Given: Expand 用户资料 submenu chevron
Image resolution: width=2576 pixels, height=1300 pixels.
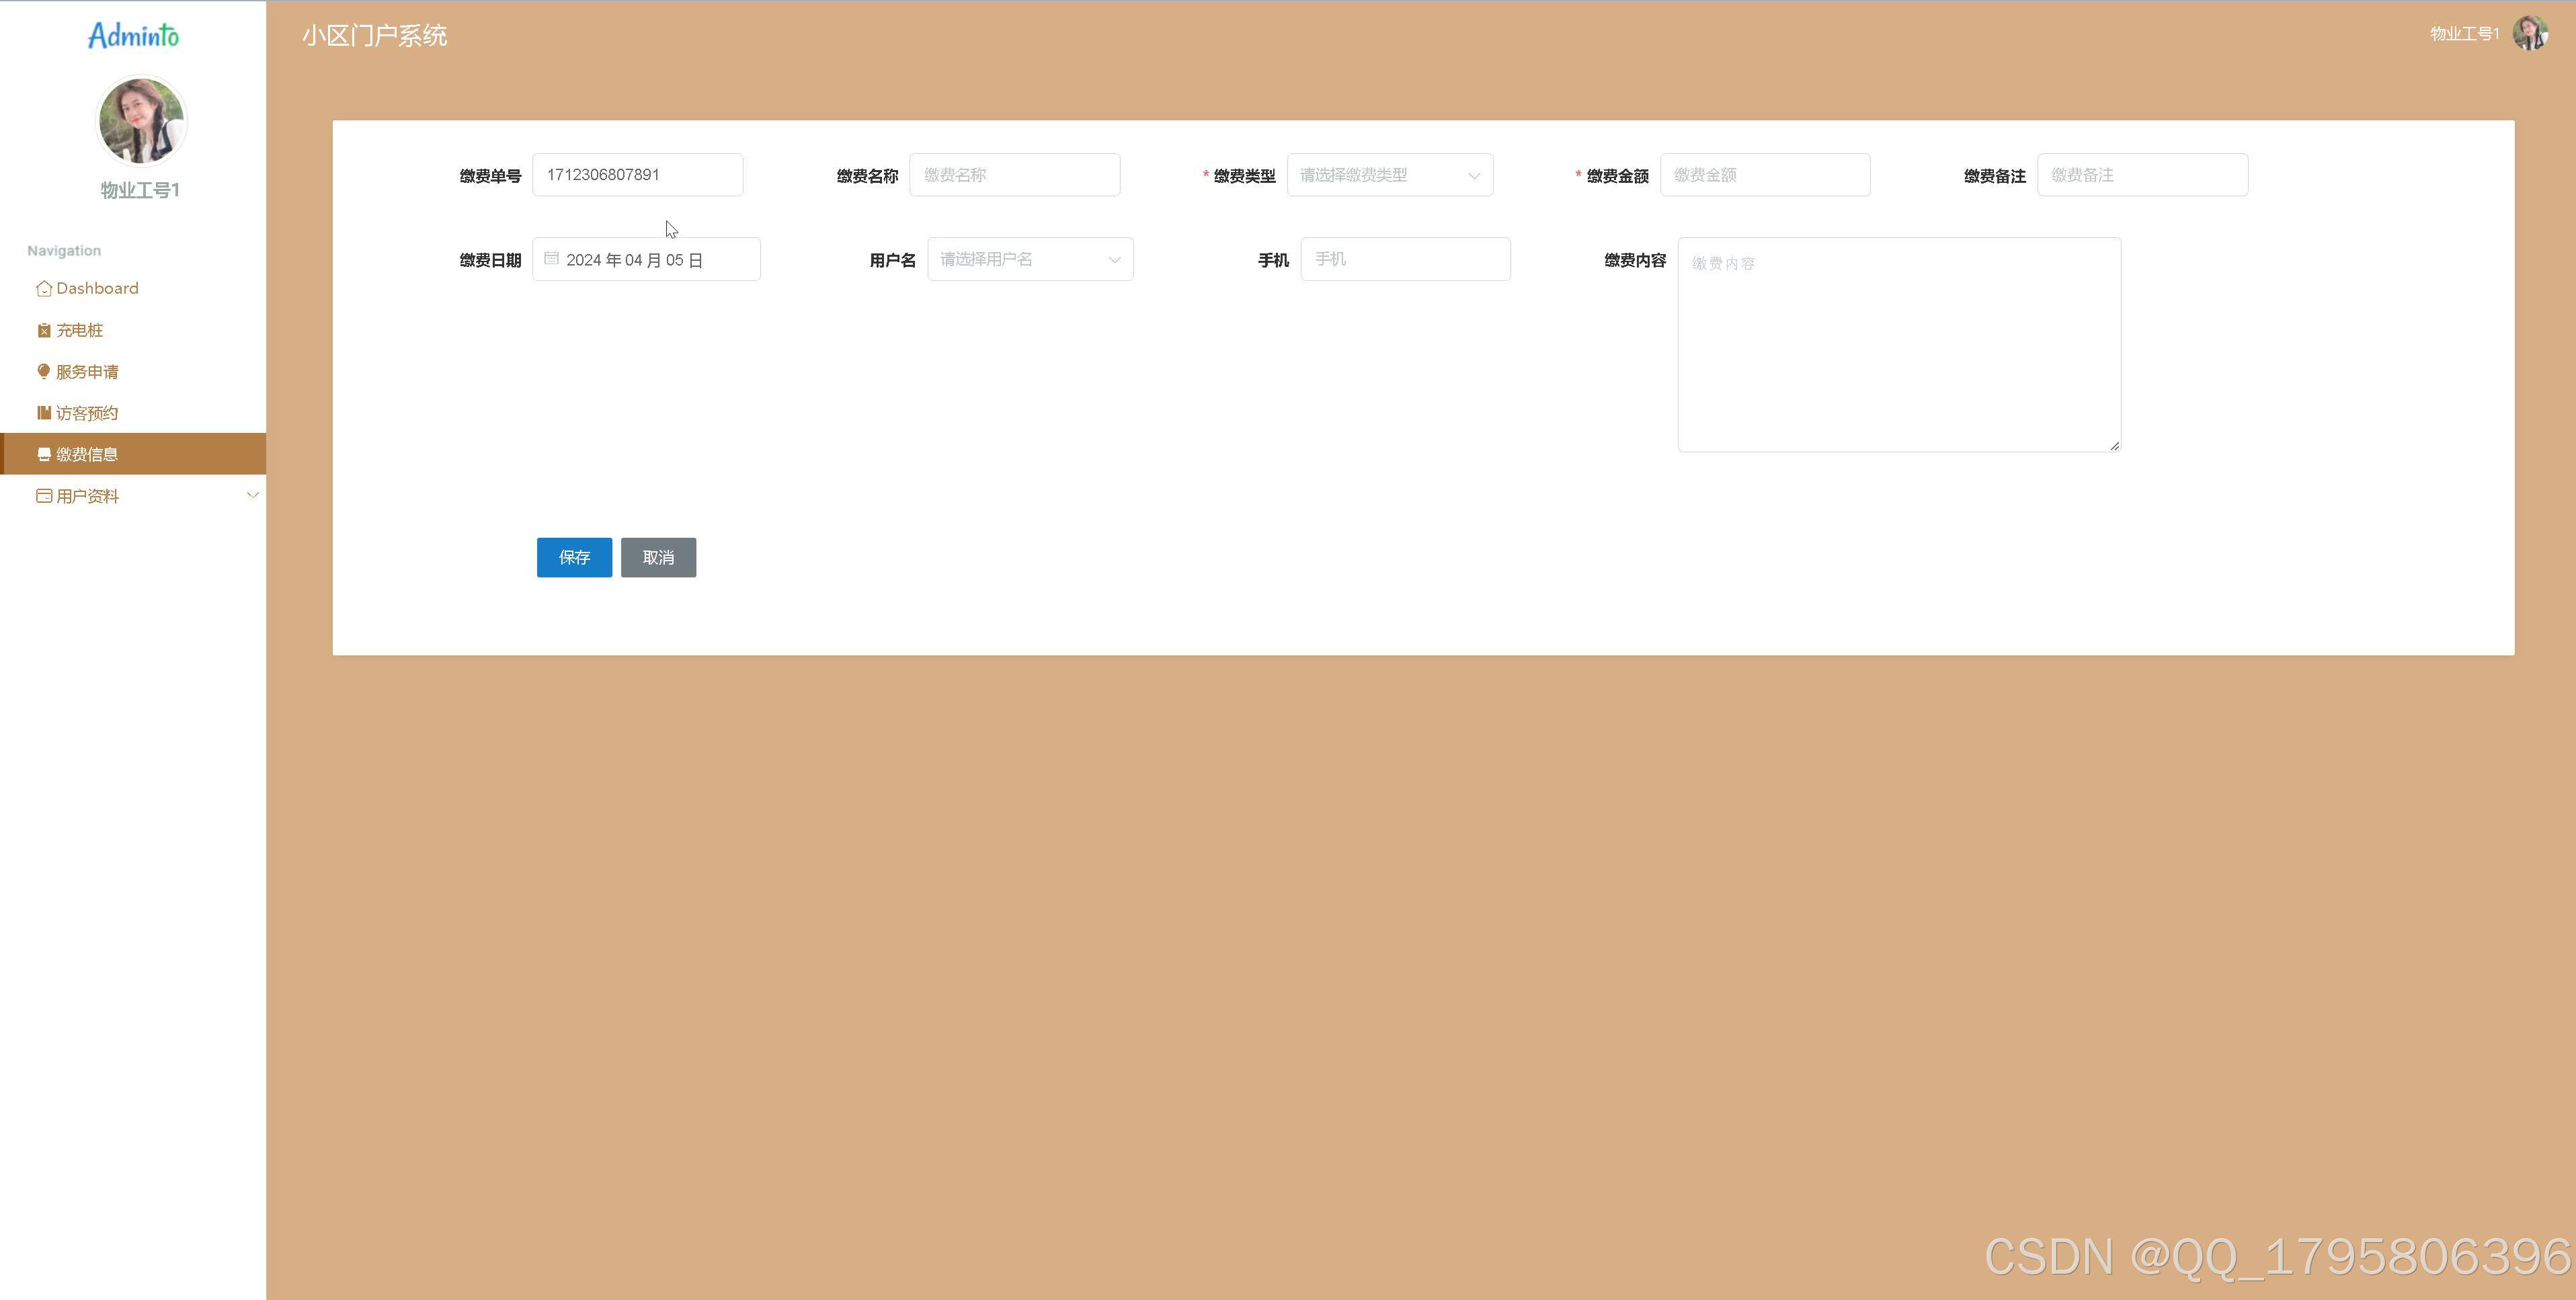Looking at the screenshot, I should [252, 495].
